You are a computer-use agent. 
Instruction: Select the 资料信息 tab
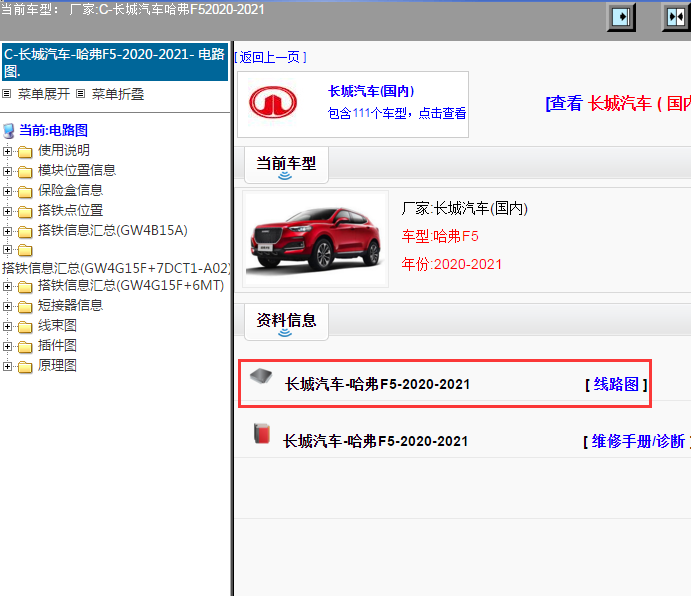click(x=286, y=322)
